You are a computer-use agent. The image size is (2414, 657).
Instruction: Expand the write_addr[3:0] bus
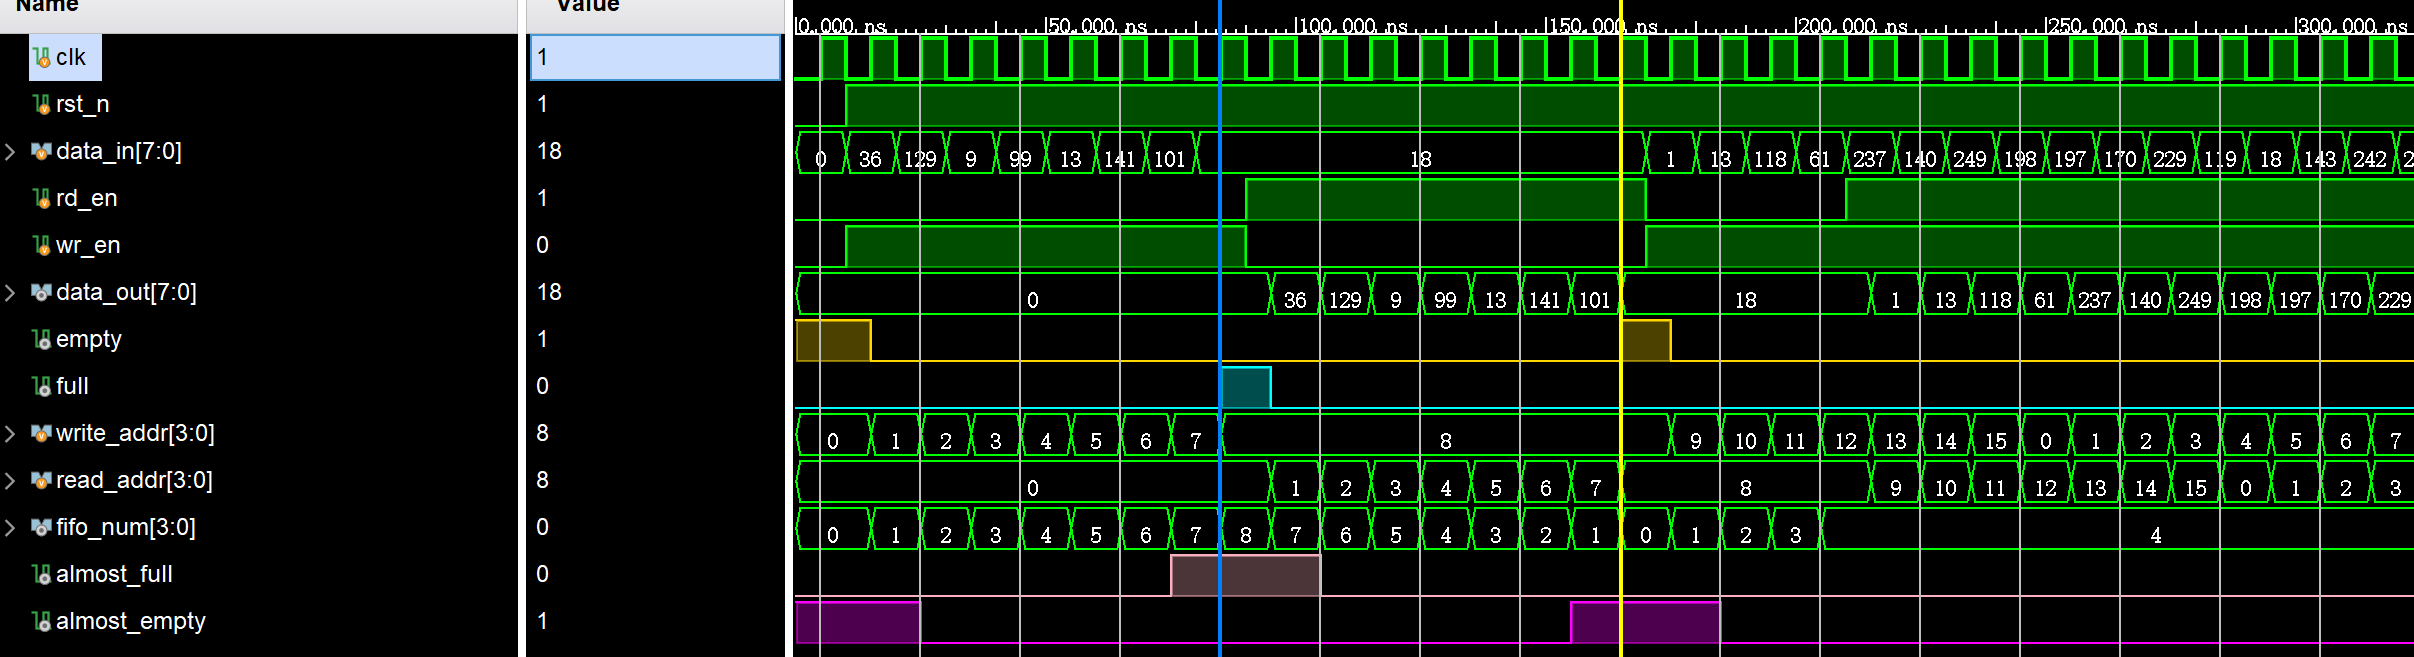click(x=11, y=433)
